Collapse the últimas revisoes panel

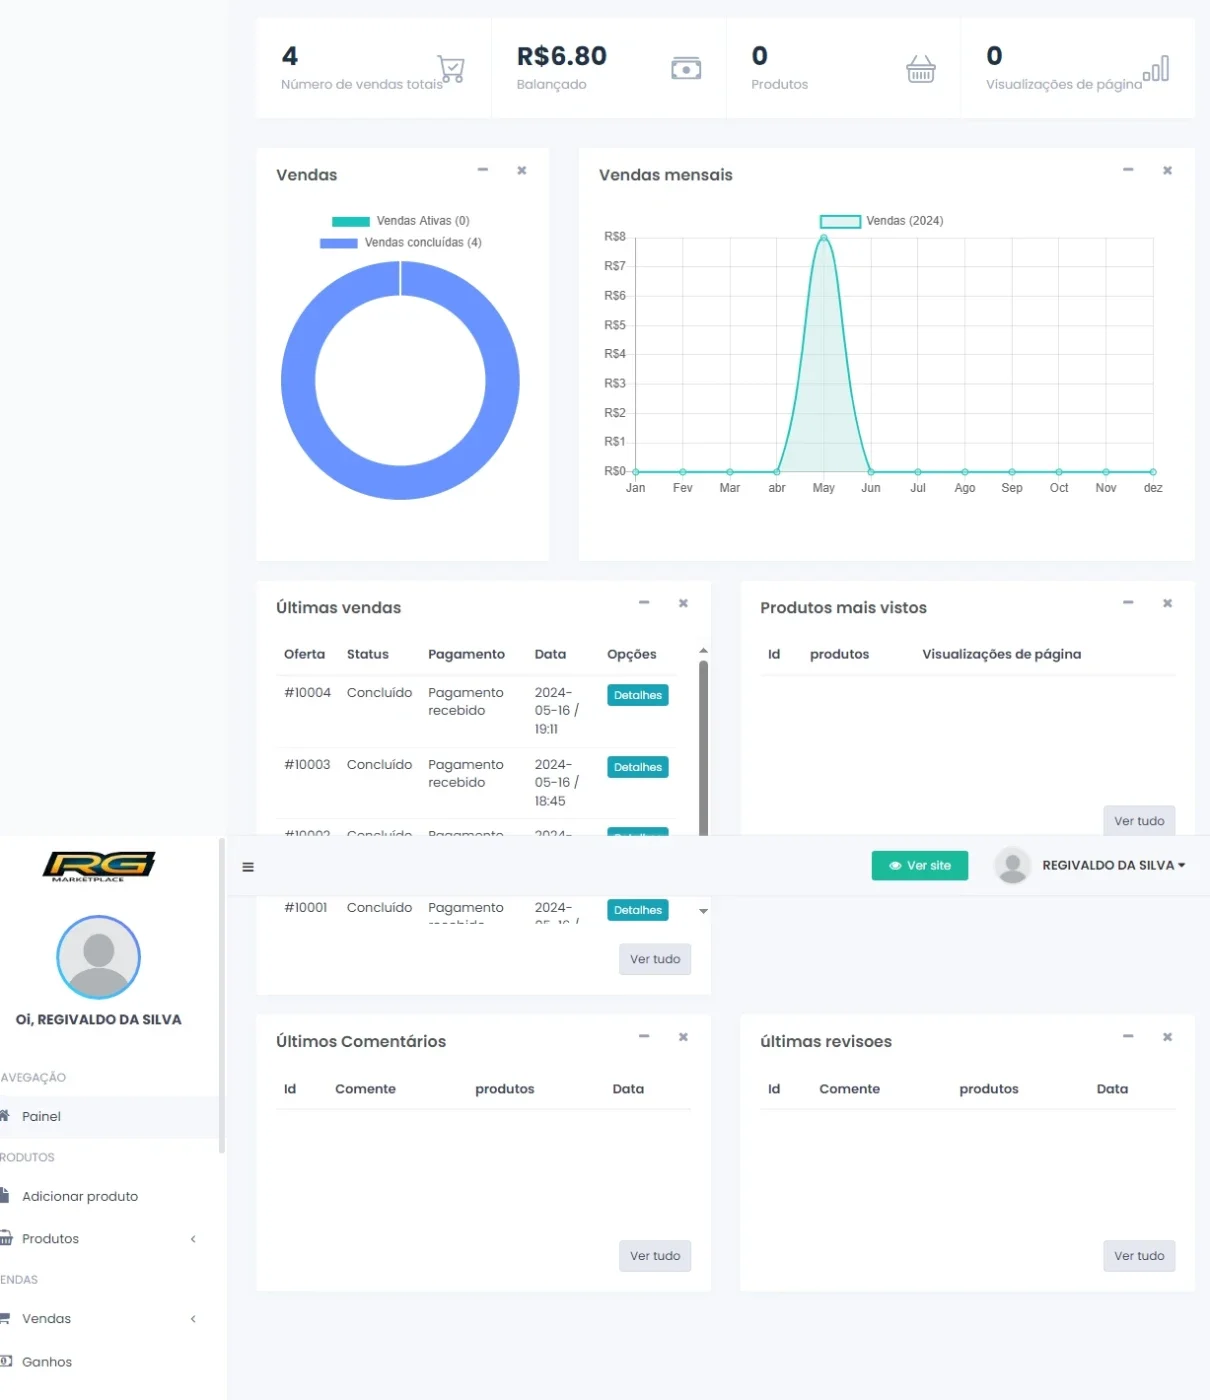click(x=1128, y=1036)
